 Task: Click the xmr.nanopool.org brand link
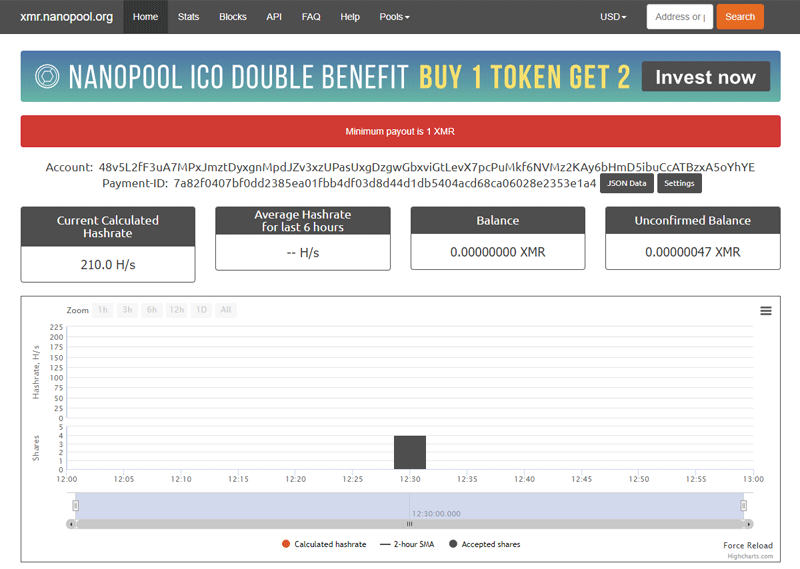[x=66, y=17]
